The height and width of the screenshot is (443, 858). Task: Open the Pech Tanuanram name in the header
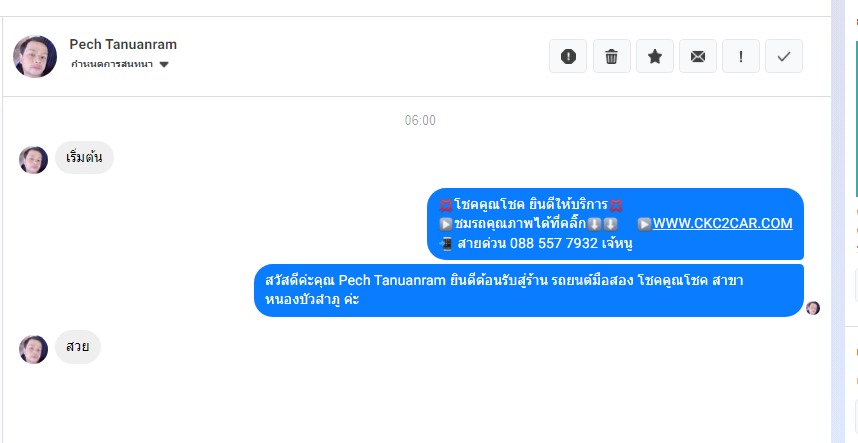coord(123,44)
